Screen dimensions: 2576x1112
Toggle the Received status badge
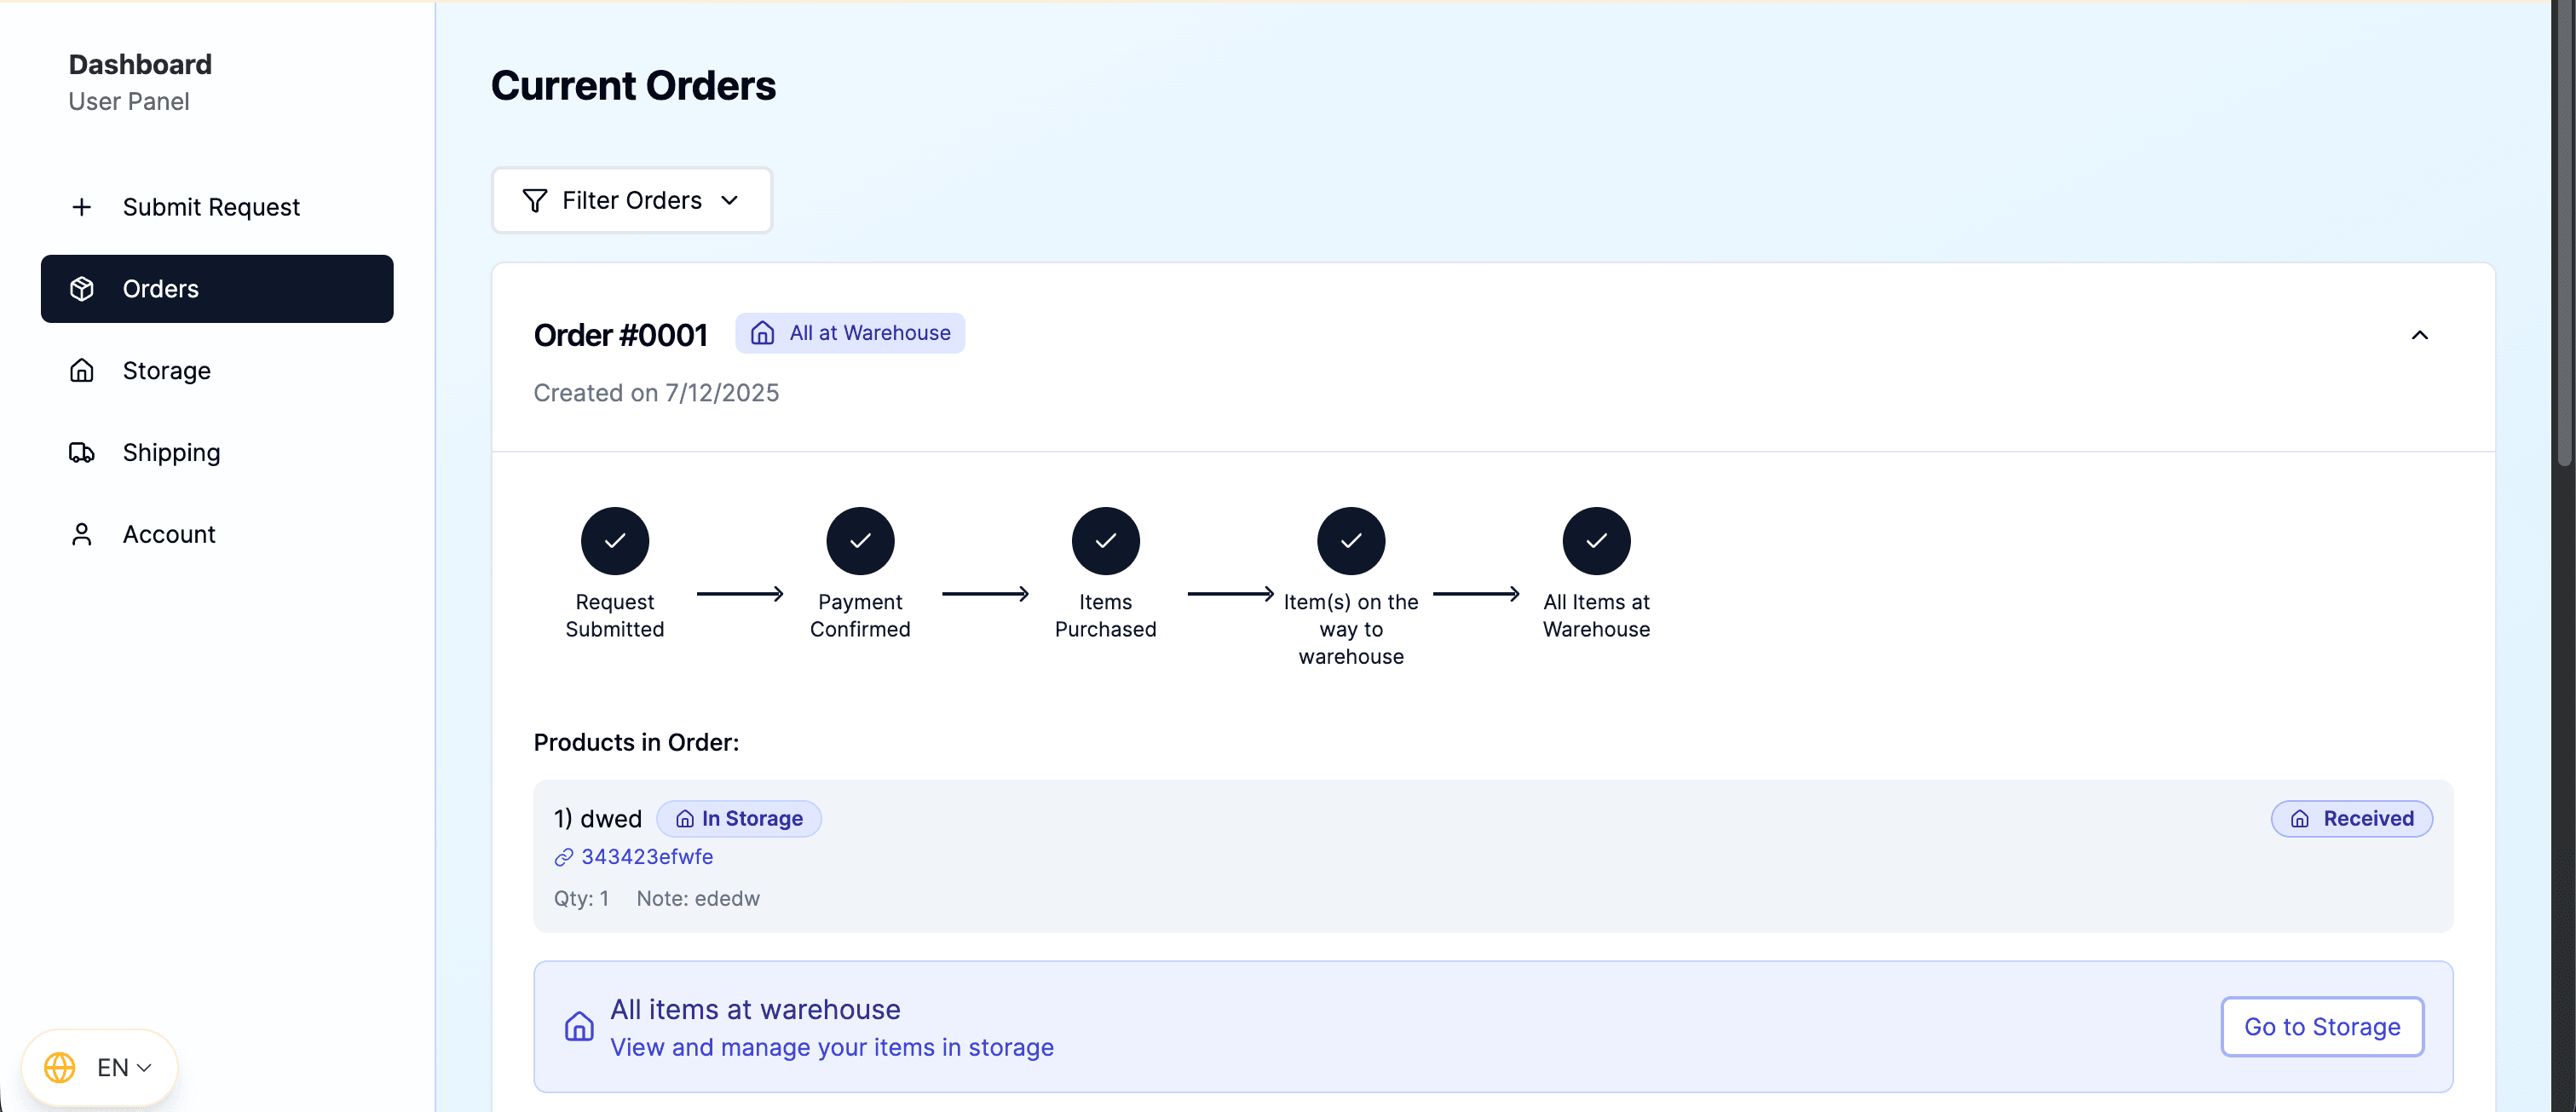(x=2351, y=818)
